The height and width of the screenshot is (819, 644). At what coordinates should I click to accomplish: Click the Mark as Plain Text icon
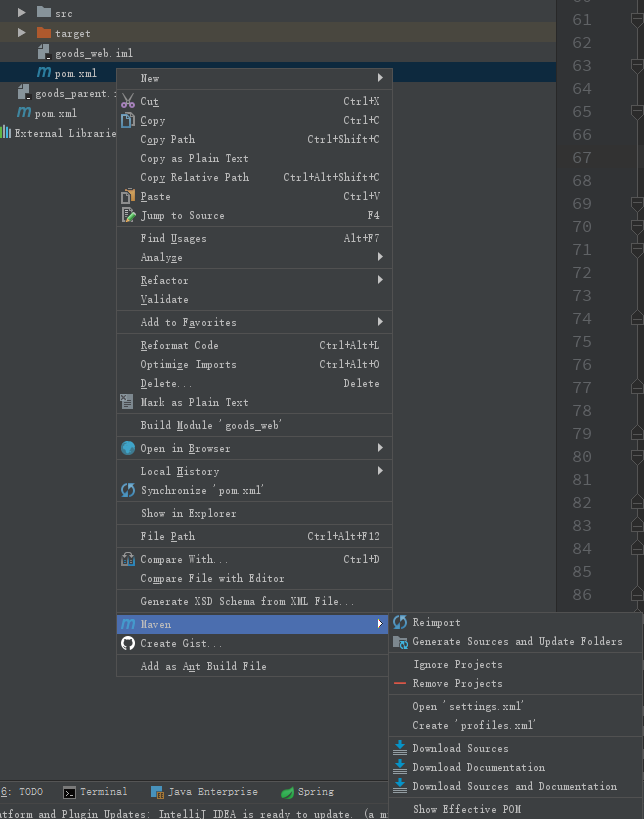tap(127, 402)
